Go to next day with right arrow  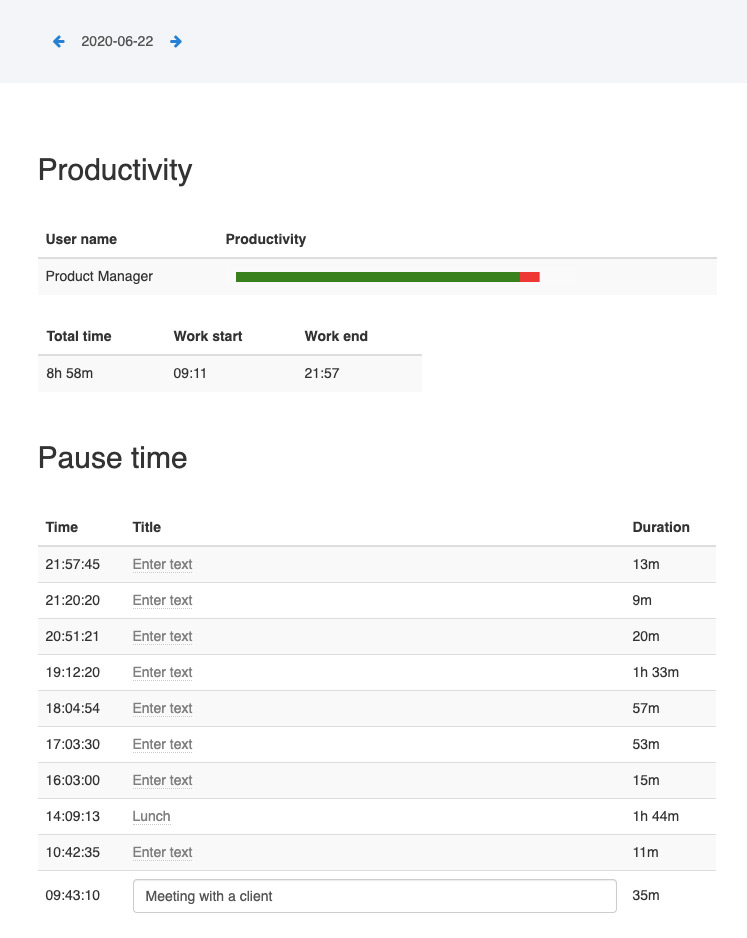(x=176, y=41)
